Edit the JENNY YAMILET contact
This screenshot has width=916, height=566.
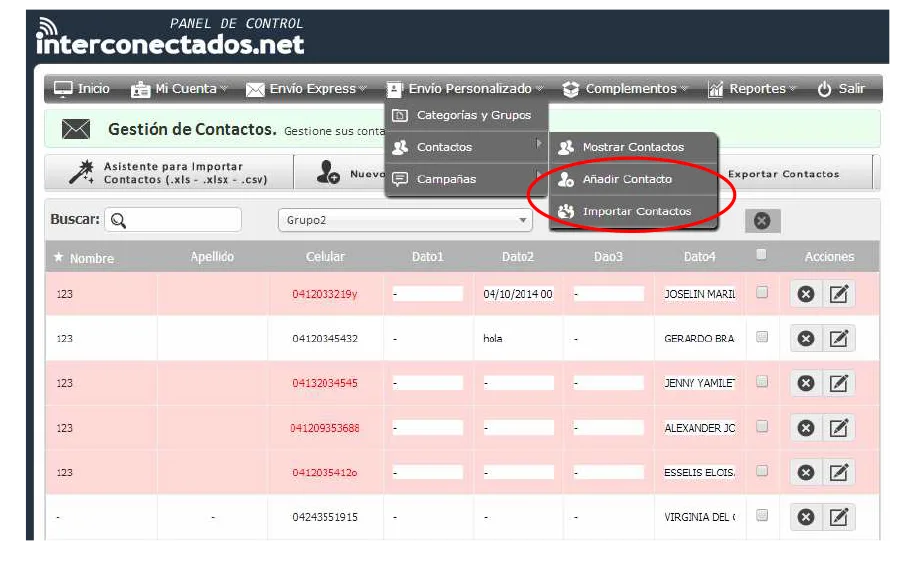coord(839,383)
